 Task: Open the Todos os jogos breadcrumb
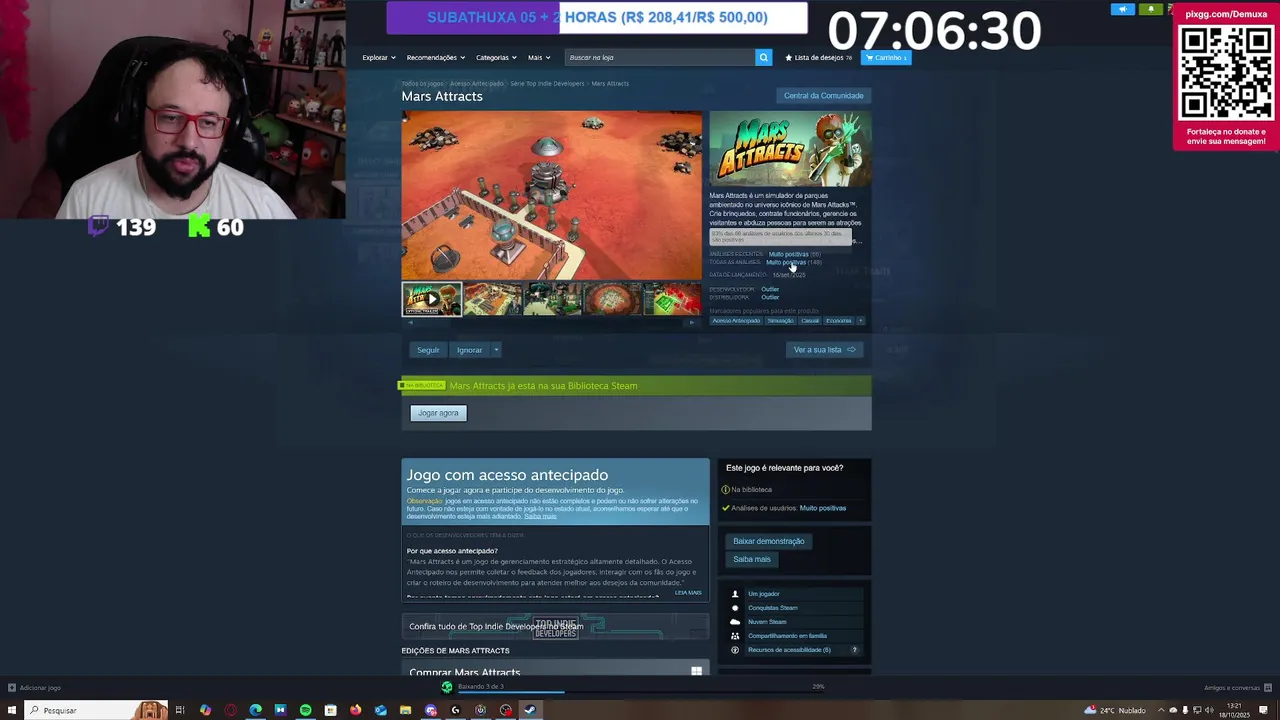[422, 84]
